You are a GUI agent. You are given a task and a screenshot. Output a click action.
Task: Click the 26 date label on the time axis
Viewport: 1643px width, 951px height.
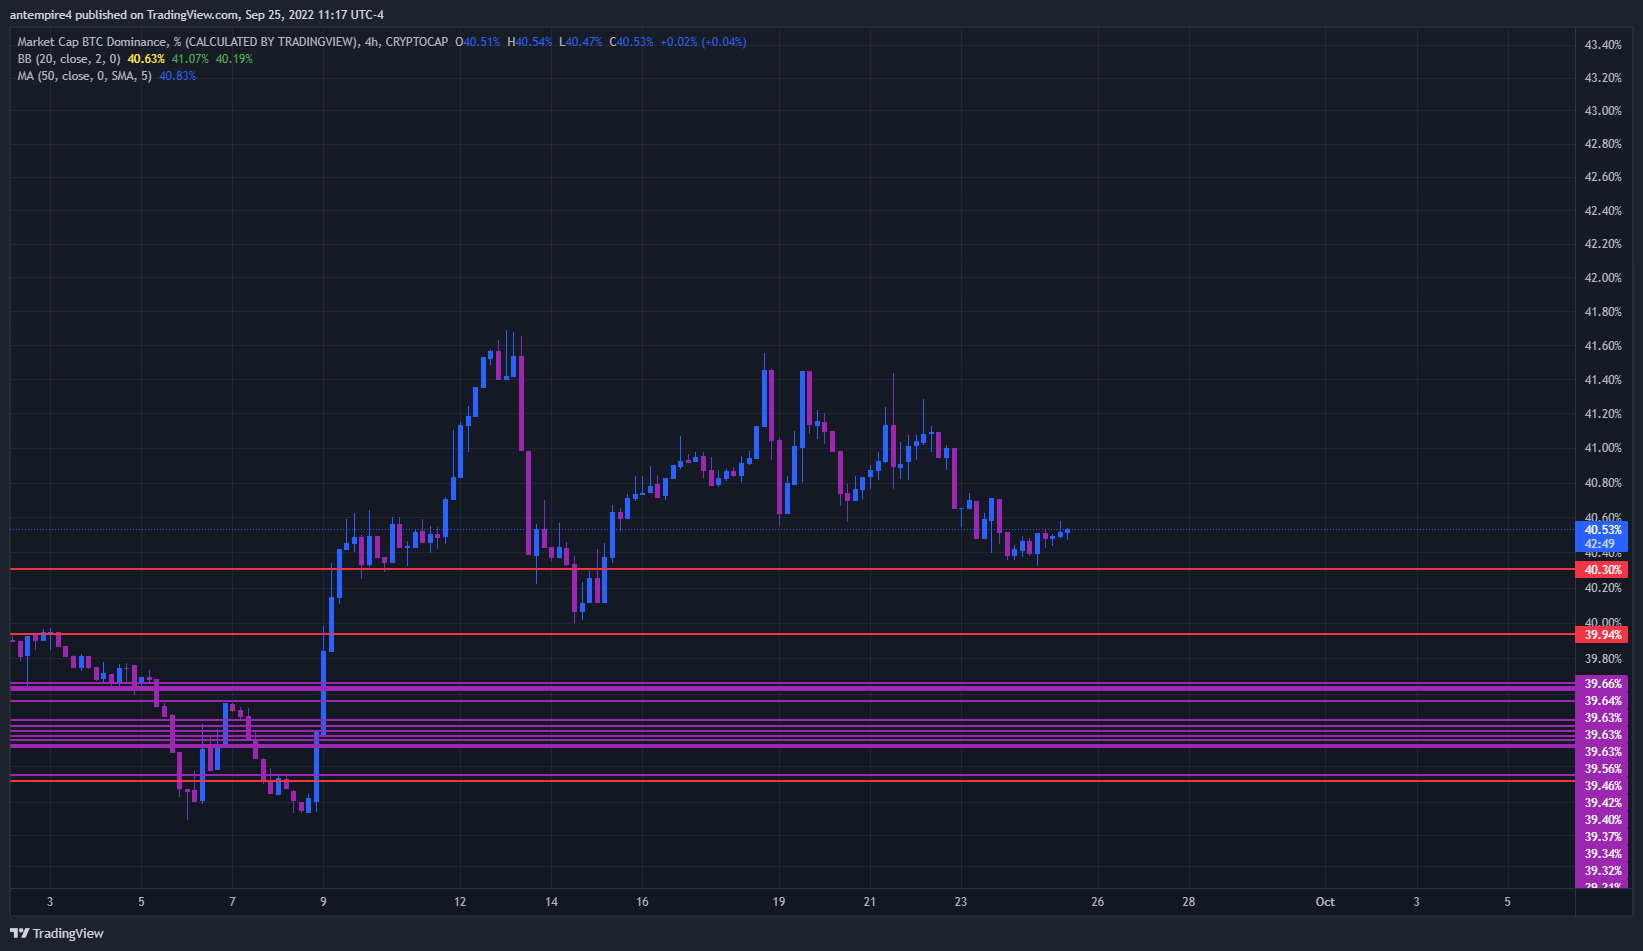point(1098,902)
